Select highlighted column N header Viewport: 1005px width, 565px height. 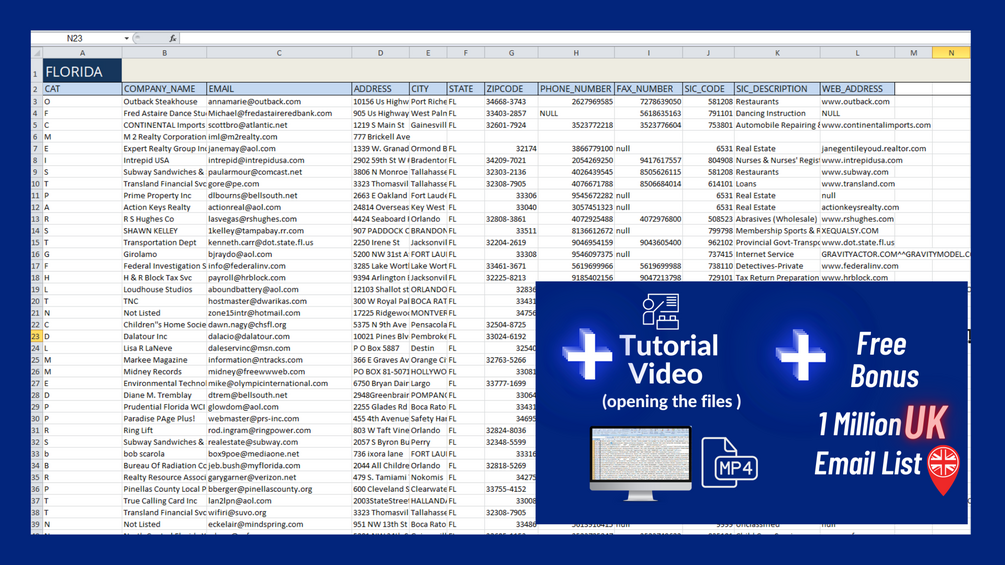951,53
